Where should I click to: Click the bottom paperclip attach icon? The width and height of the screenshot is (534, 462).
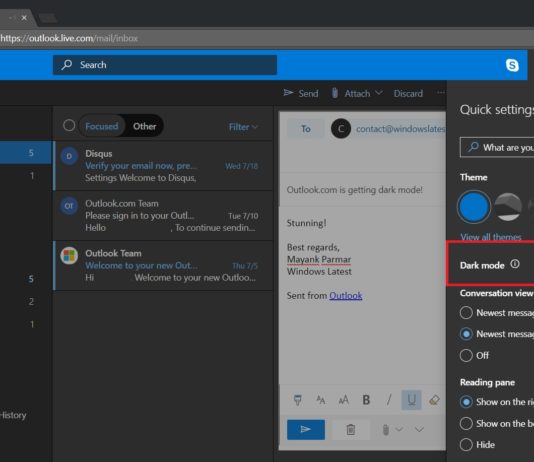[386, 430]
